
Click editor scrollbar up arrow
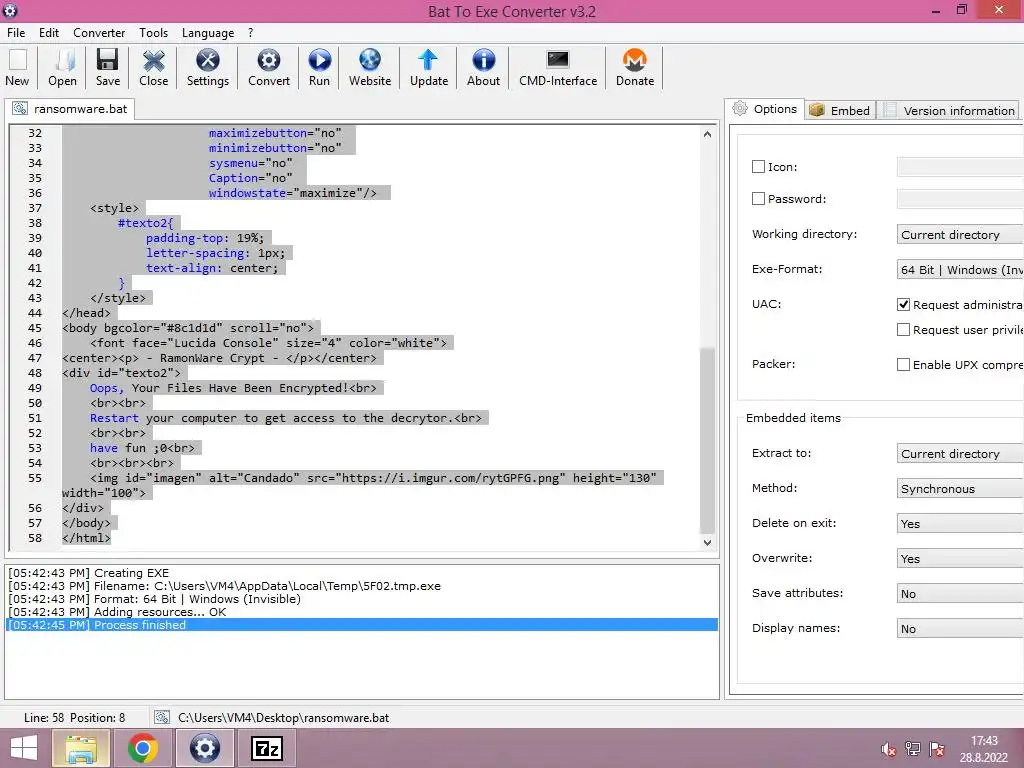pos(707,134)
